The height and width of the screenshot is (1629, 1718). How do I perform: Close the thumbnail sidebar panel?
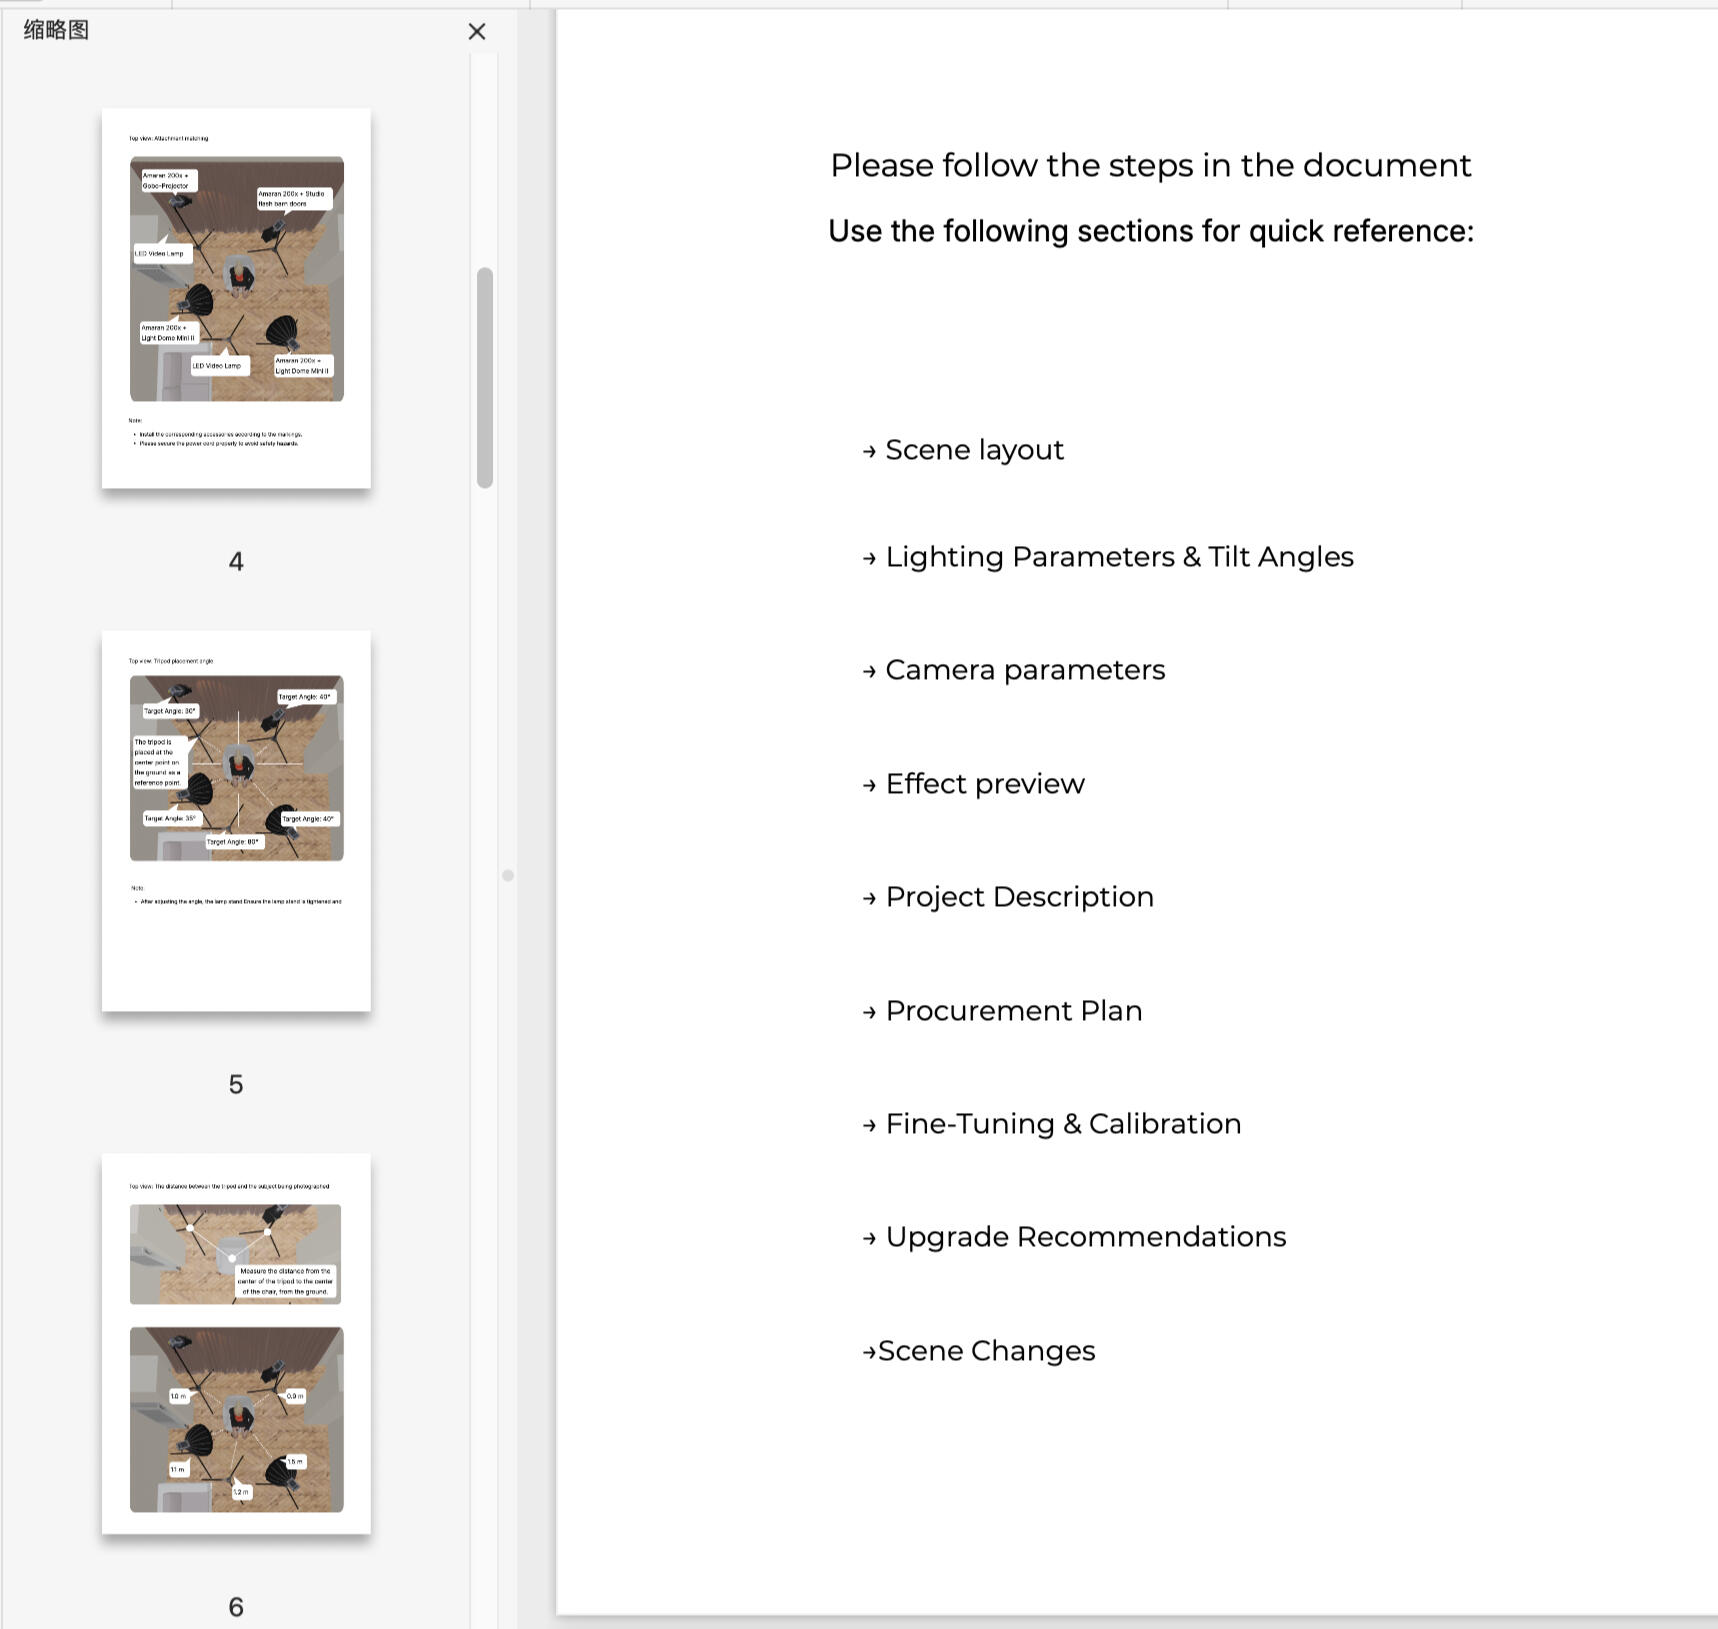477,32
